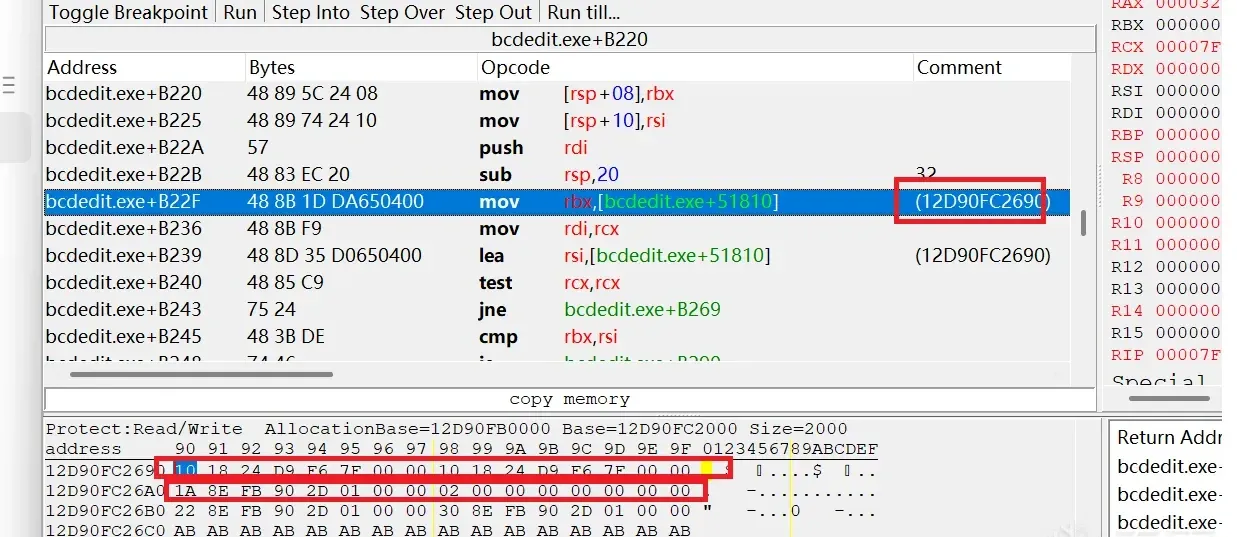1237x537 pixels.
Task: Click the RIP register value
Action: click(x=1186, y=355)
